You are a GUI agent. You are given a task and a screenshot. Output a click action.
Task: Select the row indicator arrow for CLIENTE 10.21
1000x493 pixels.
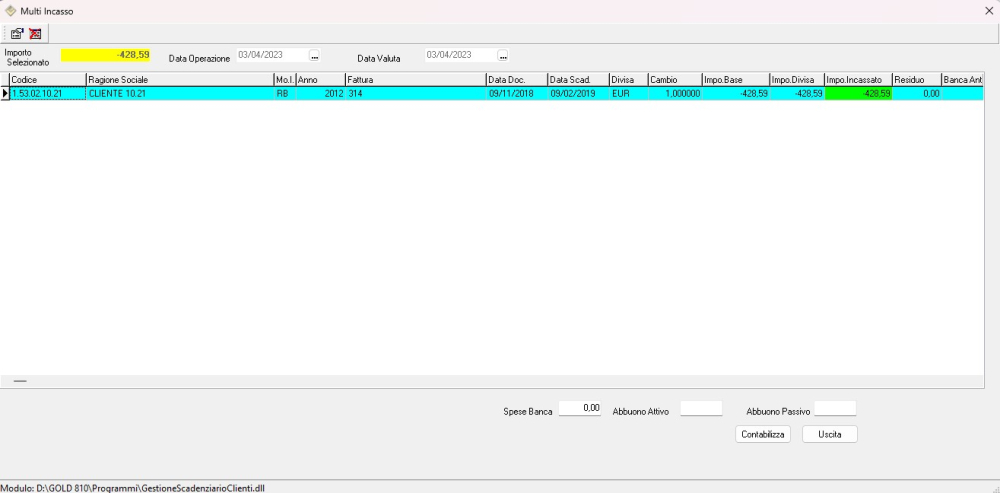5,93
